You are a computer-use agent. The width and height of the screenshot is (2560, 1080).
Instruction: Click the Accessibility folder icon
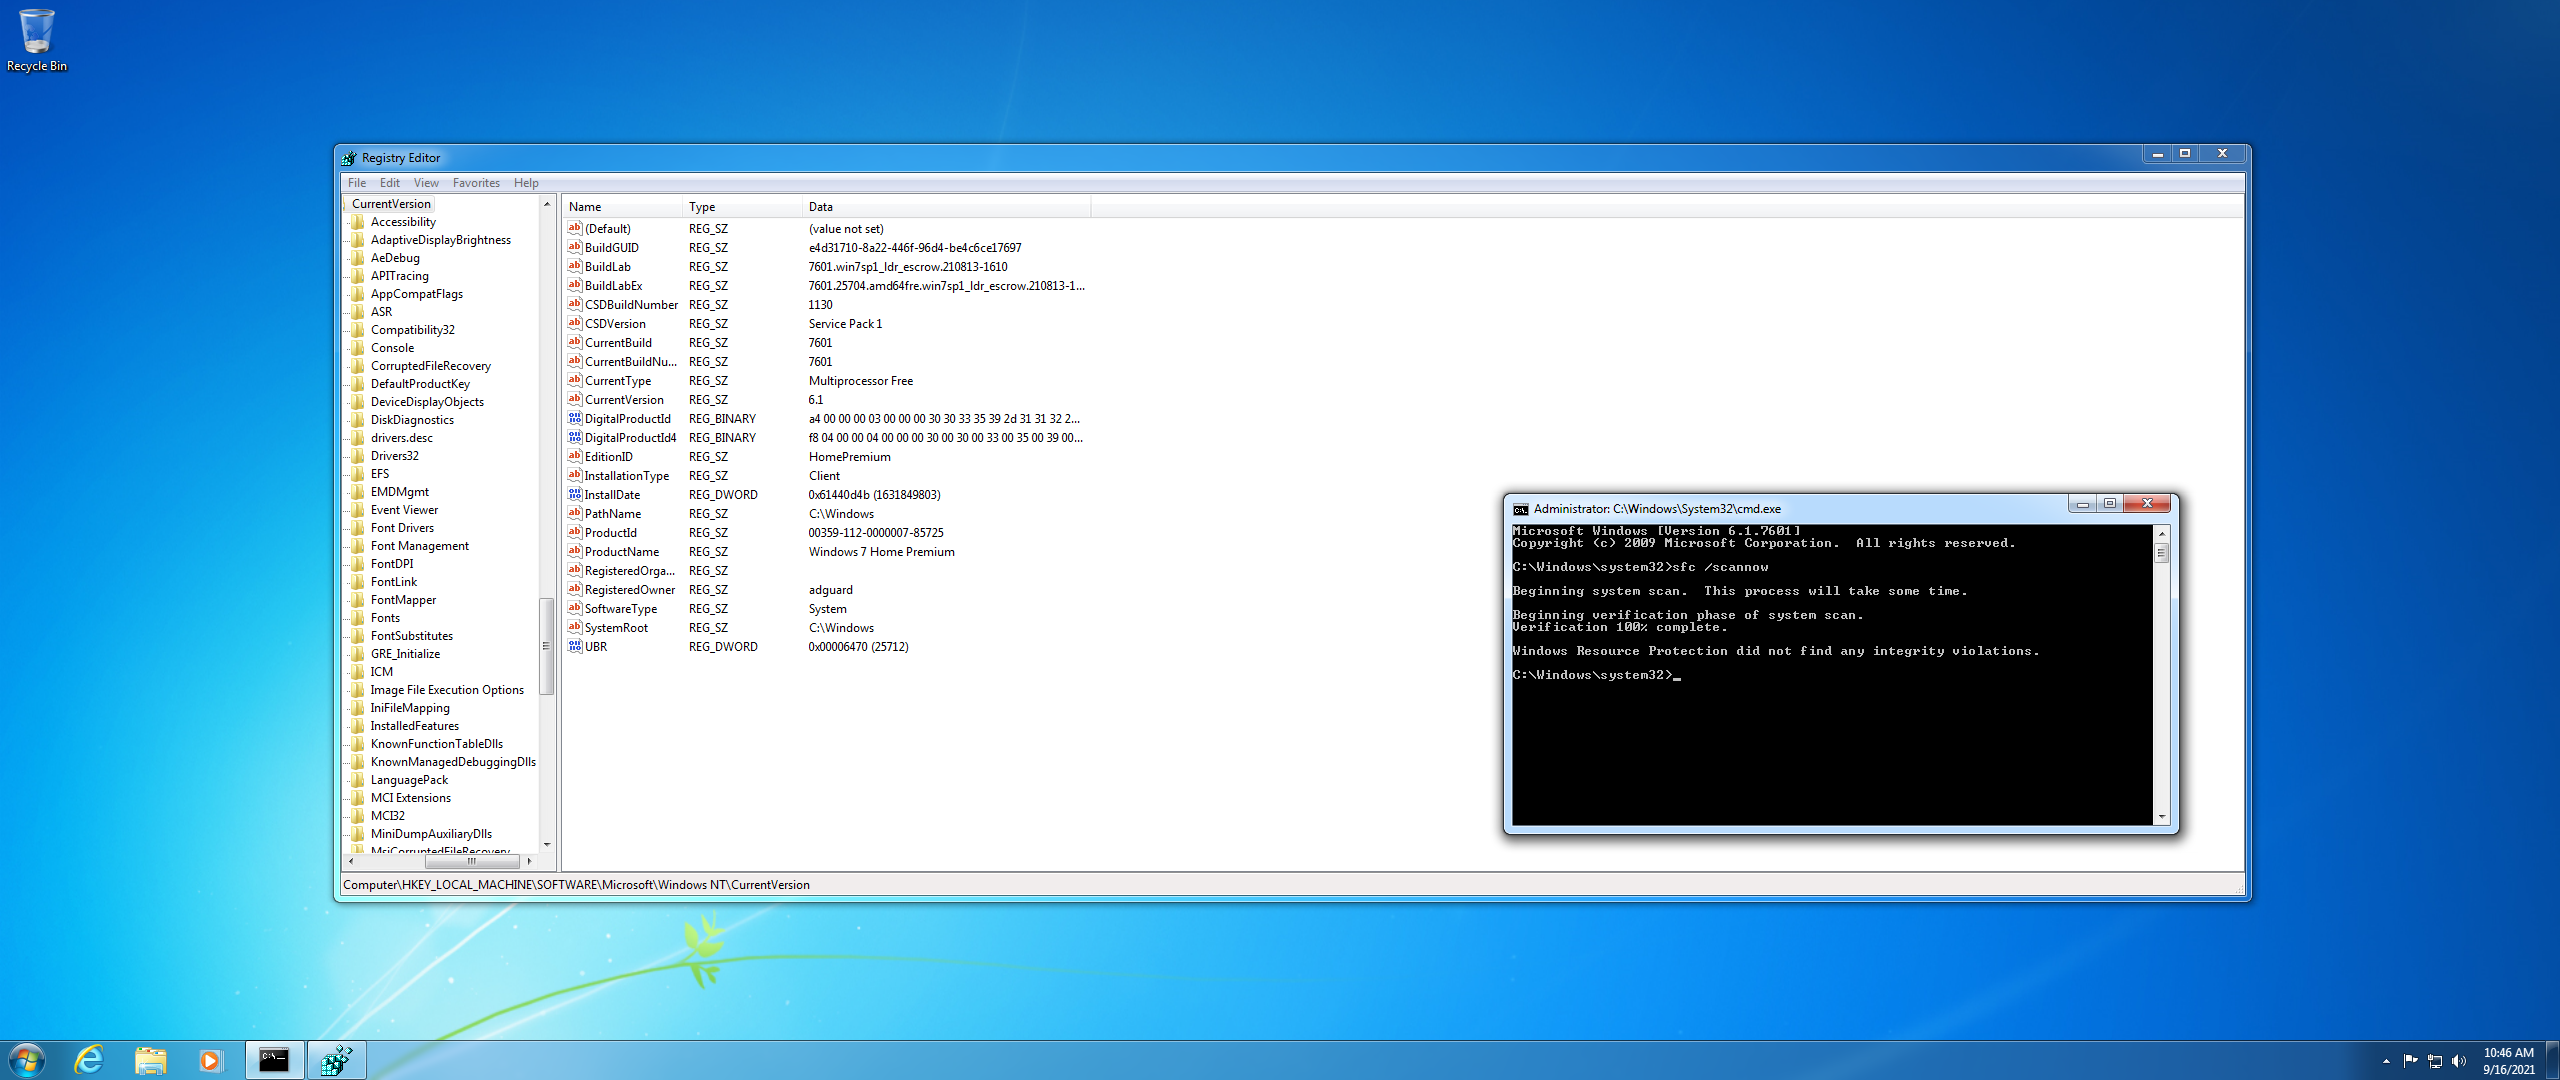[x=358, y=222]
